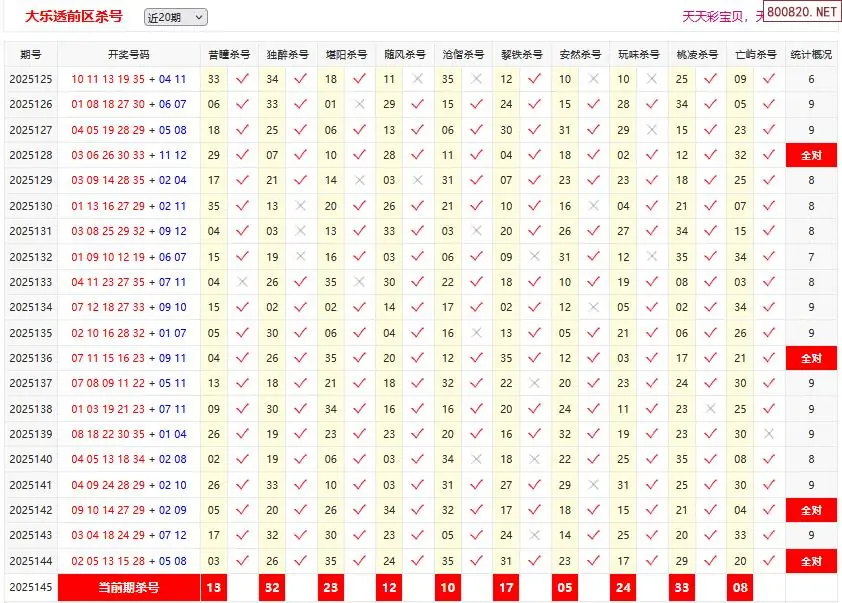Click kill number 29 under 昔瞳杀号 row 2025128

click(x=214, y=155)
